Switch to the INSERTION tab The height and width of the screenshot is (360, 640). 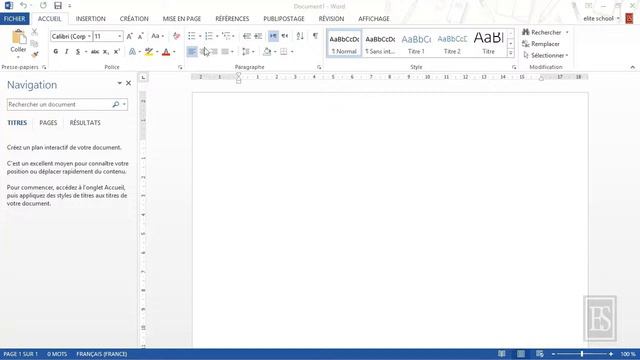tap(91, 19)
